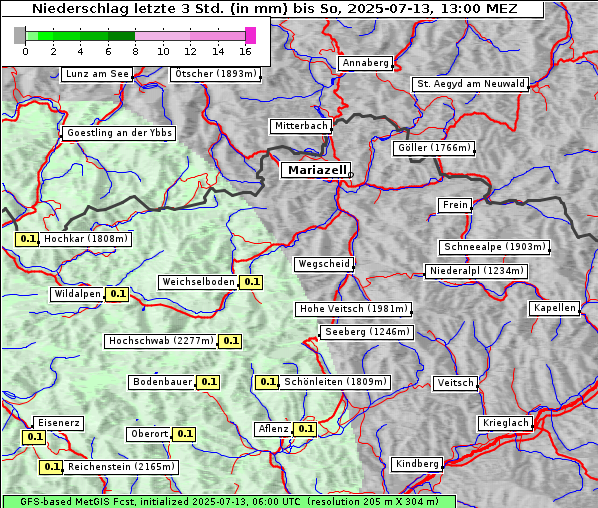Click the GFS-based MetGIS forecast footer
The width and height of the screenshot is (598, 508).
(x=230, y=502)
